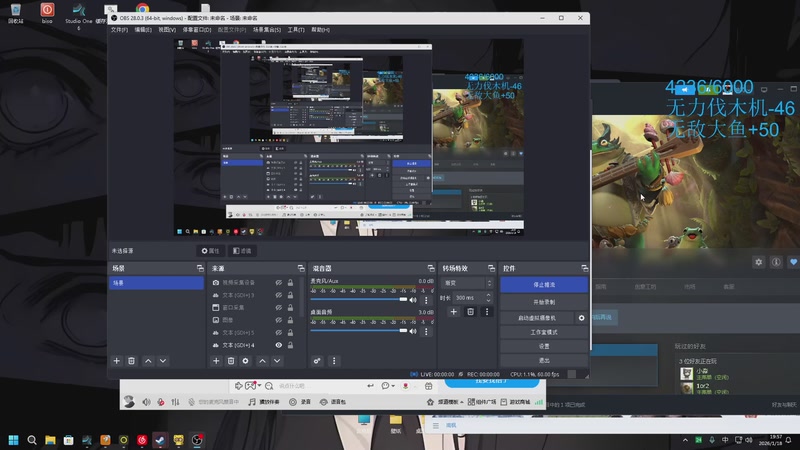800x450 pixels.
Task: Open source properties gear in Sources toolbar
Action: pos(245,361)
